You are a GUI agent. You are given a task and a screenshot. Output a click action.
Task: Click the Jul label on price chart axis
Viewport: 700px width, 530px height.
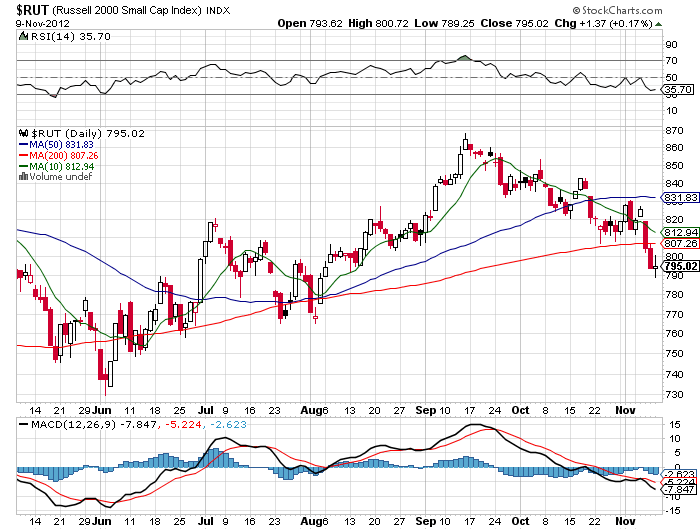[x=206, y=410]
